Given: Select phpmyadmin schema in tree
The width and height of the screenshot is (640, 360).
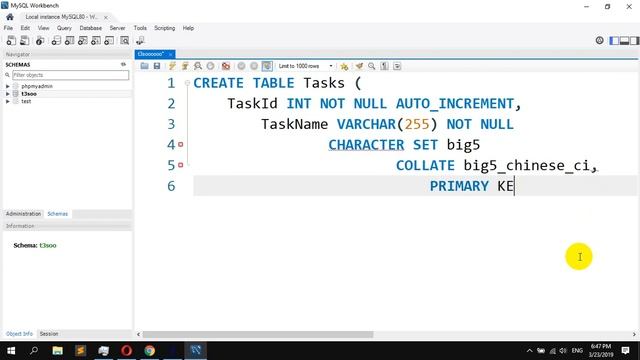Looking at the screenshot, I should tap(37, 86).
